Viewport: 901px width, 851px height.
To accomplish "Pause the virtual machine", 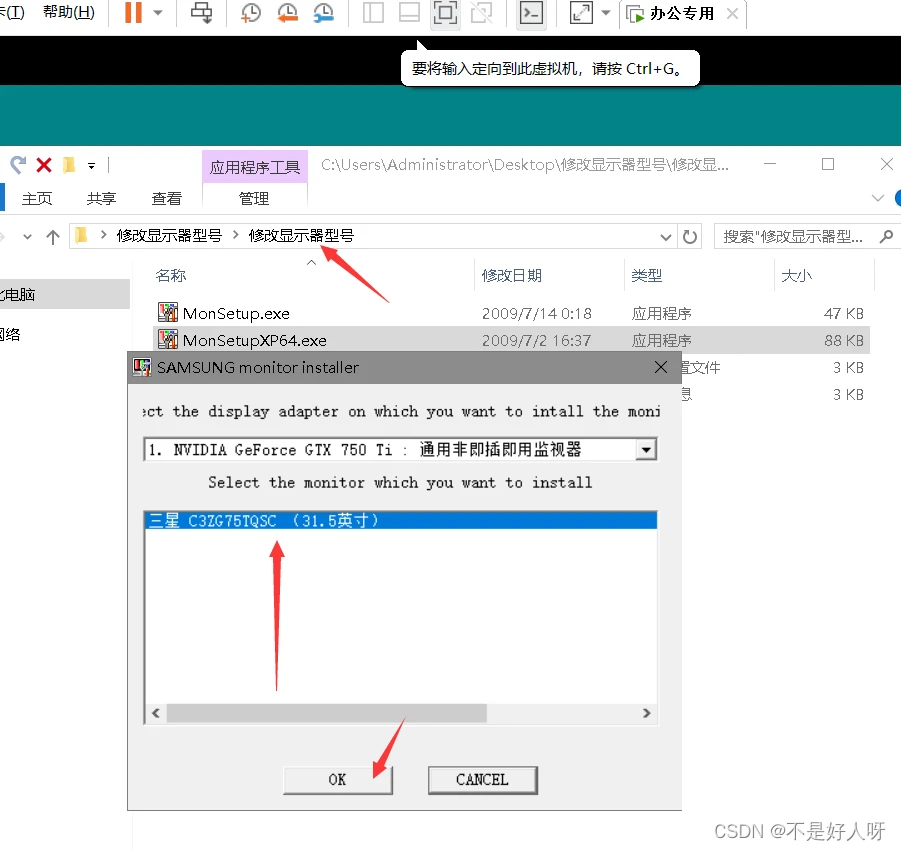I will pyautogui.click(x=133, y=12).
